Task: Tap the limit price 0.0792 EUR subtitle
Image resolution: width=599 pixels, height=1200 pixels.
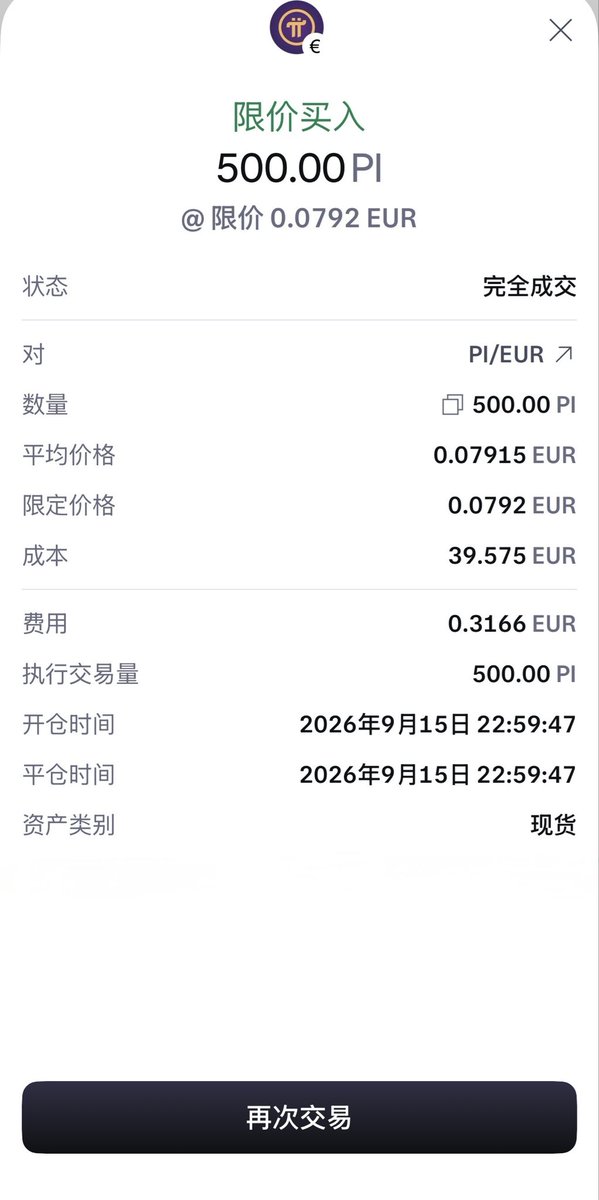Action: [299, 218]
